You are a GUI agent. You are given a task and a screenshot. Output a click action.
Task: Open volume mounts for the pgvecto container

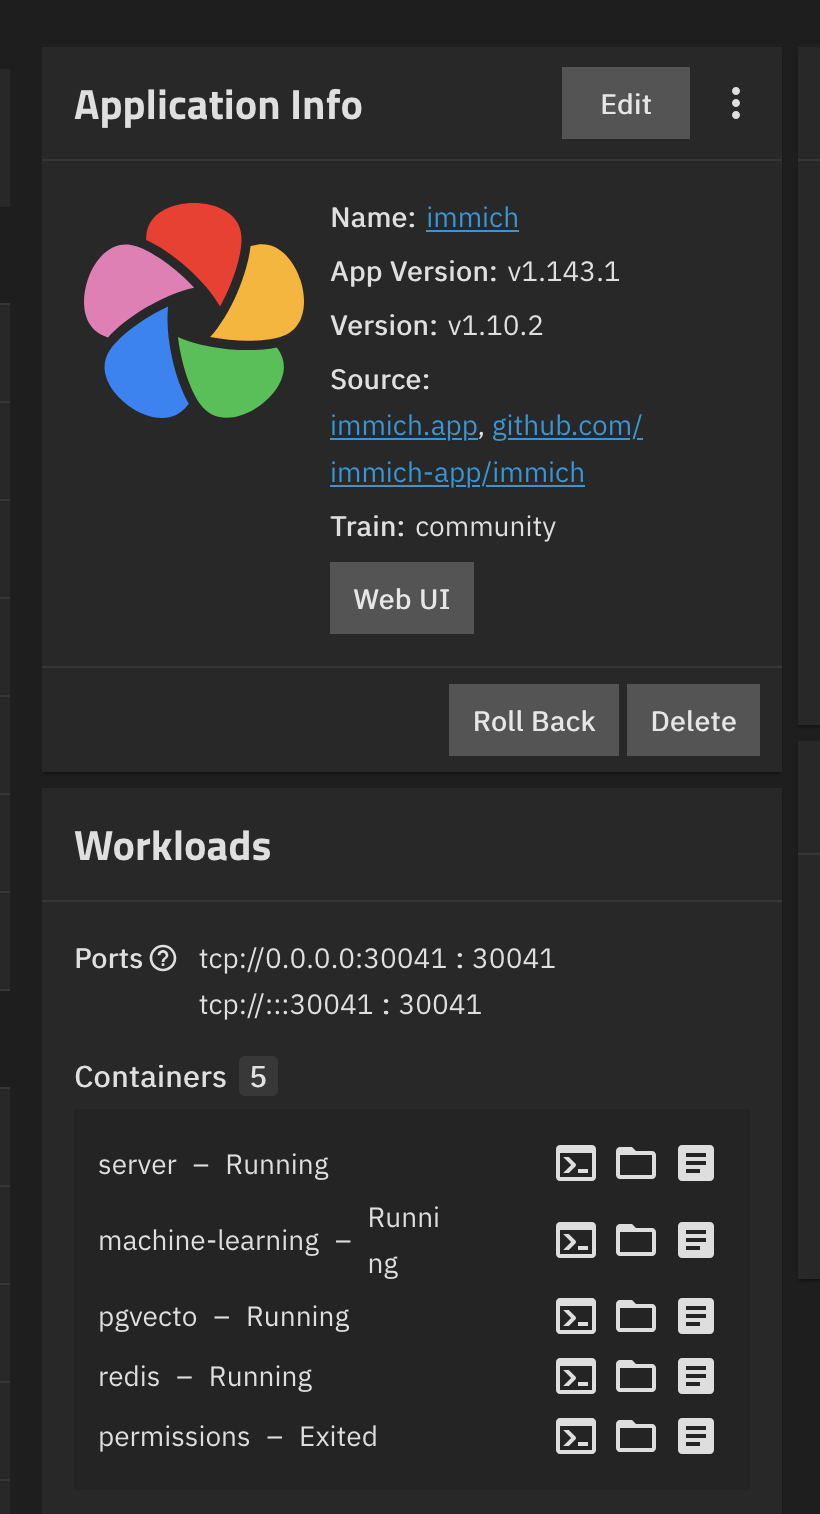636,1316
